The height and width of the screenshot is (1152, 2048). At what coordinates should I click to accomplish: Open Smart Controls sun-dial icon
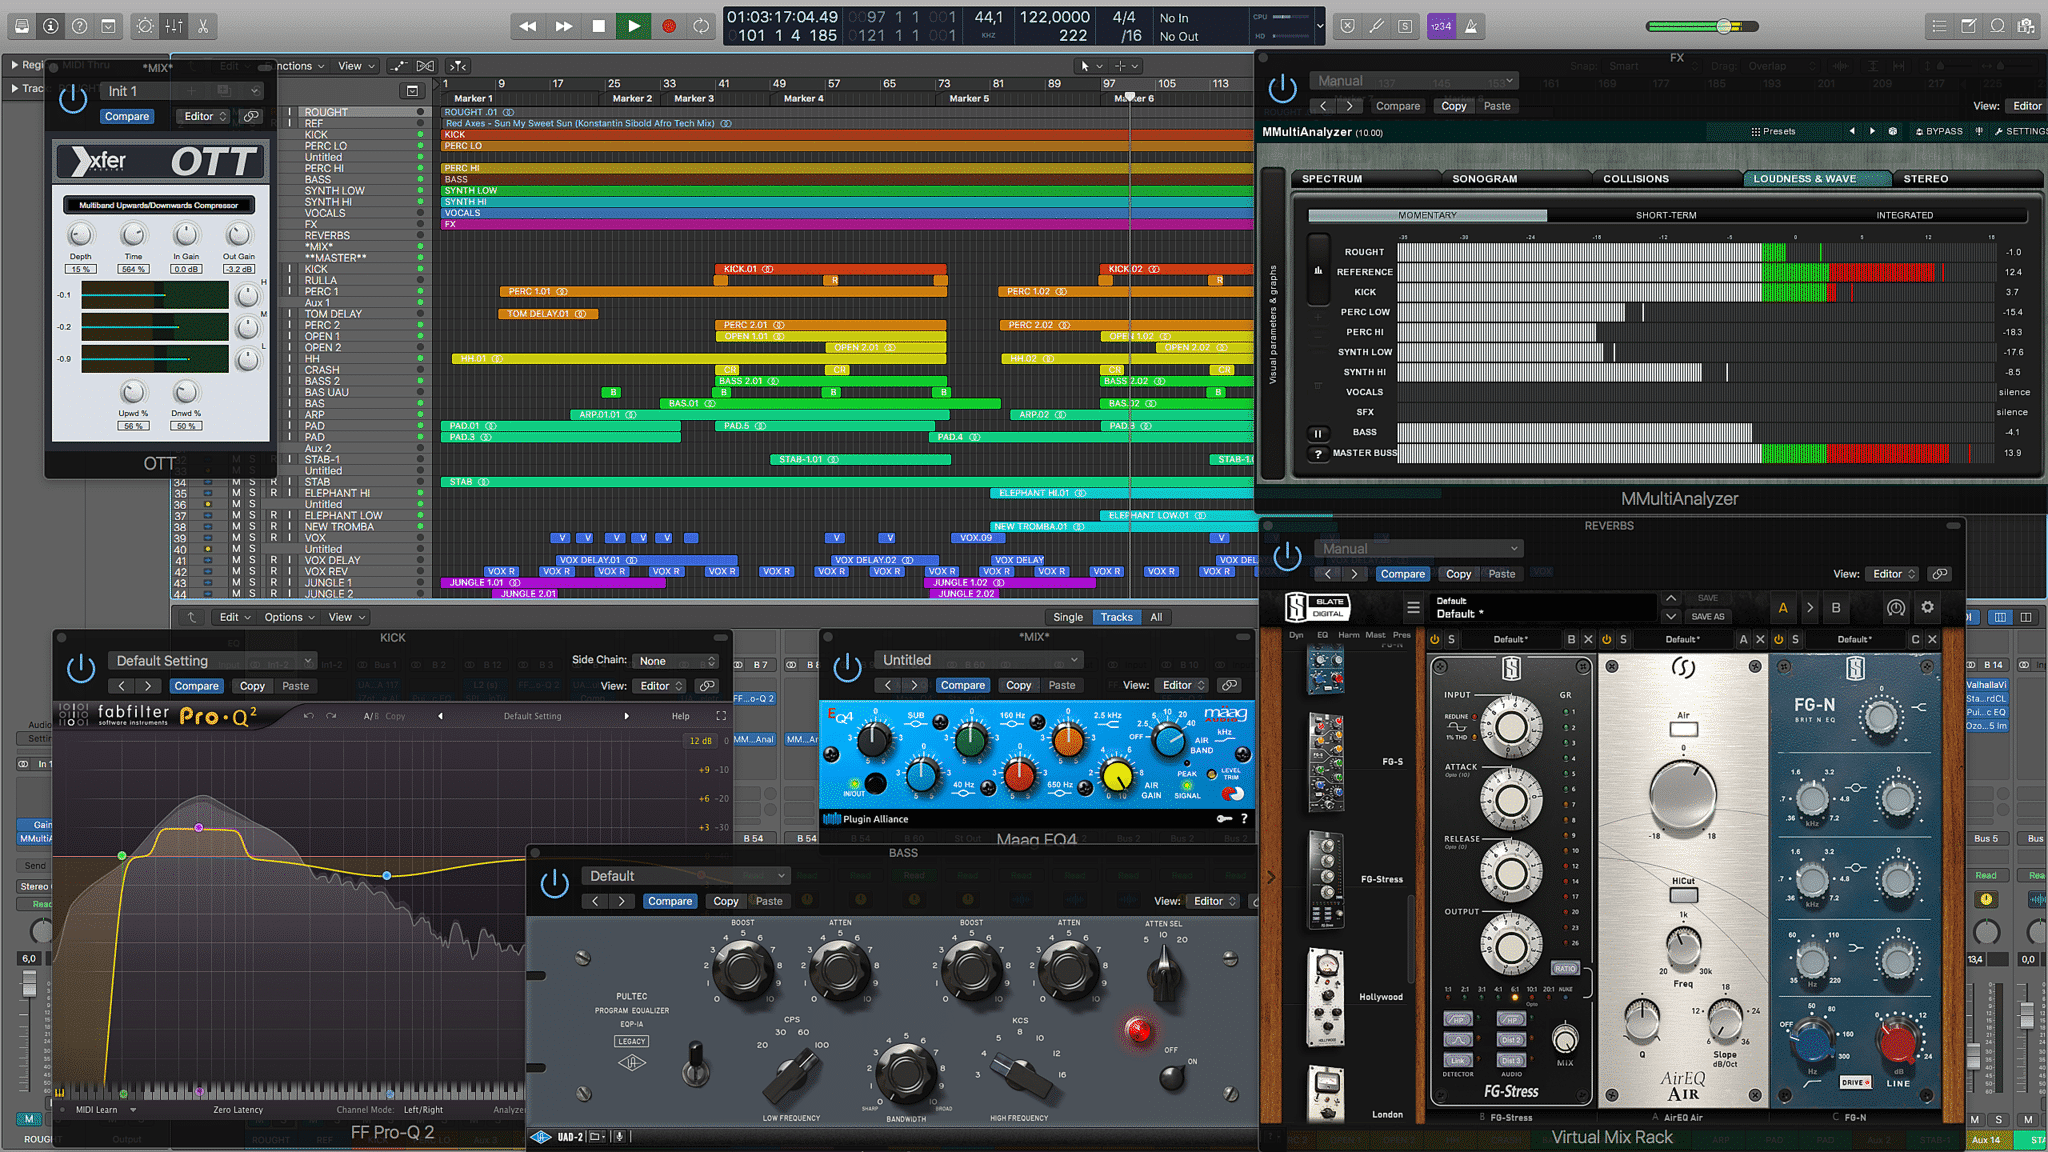tap(145, 26)
